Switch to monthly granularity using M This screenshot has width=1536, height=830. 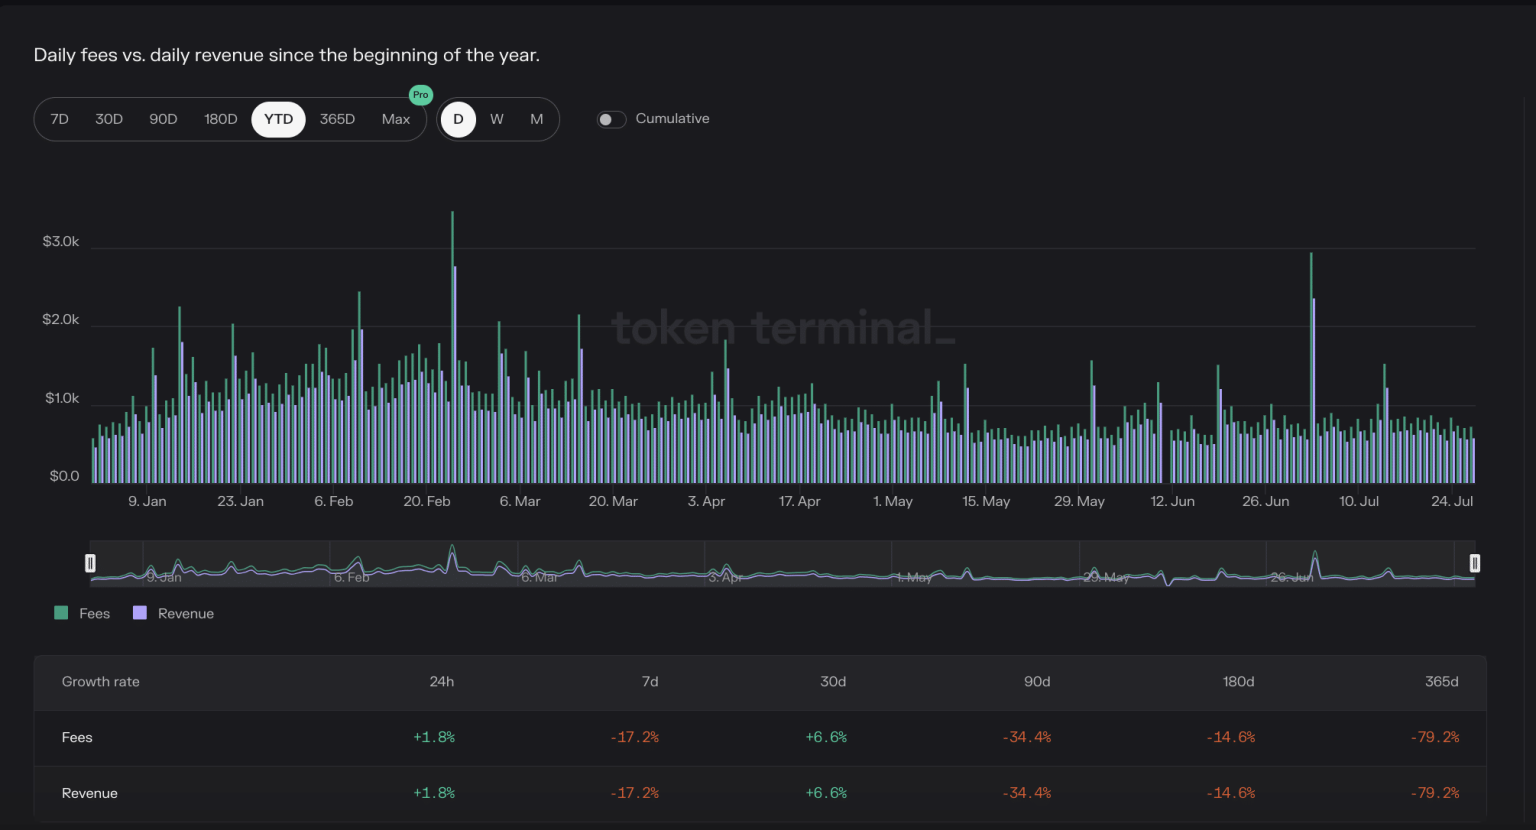coord(536,119)
